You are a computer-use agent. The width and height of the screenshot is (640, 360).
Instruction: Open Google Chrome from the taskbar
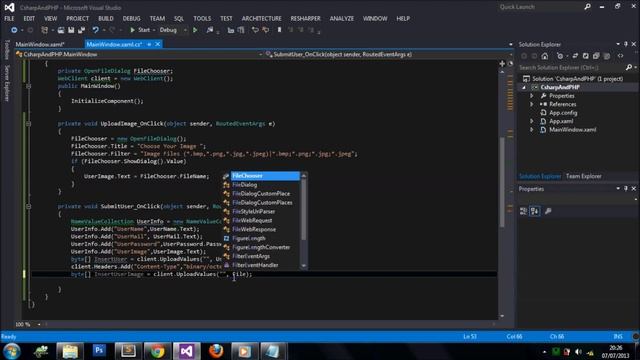click(x=157, y=351)
